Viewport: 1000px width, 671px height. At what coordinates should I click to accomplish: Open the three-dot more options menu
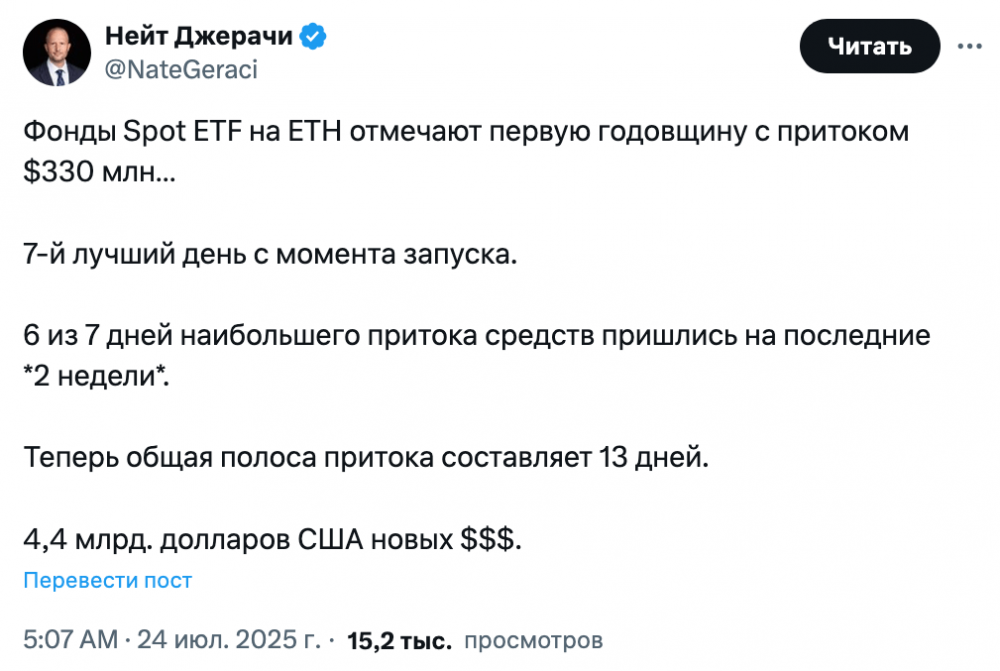click(x=969, y=46)
